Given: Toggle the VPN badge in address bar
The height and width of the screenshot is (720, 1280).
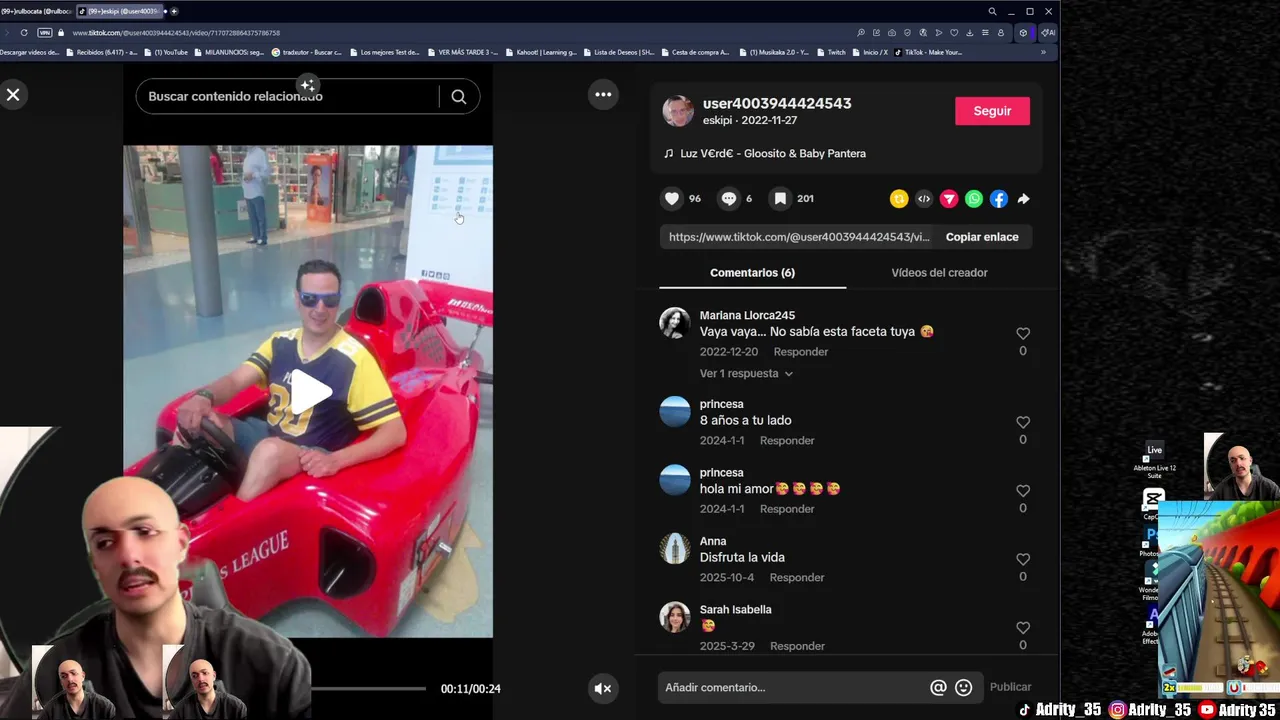Looking at the screenshot, I should click(x=44, y=32).
